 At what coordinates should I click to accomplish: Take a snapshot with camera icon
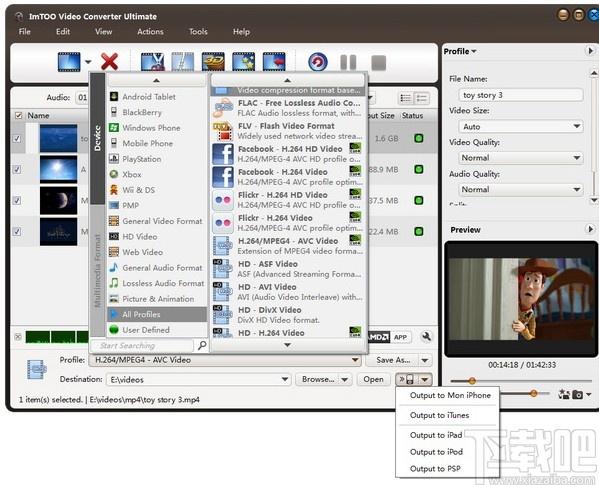pos(577,394)
